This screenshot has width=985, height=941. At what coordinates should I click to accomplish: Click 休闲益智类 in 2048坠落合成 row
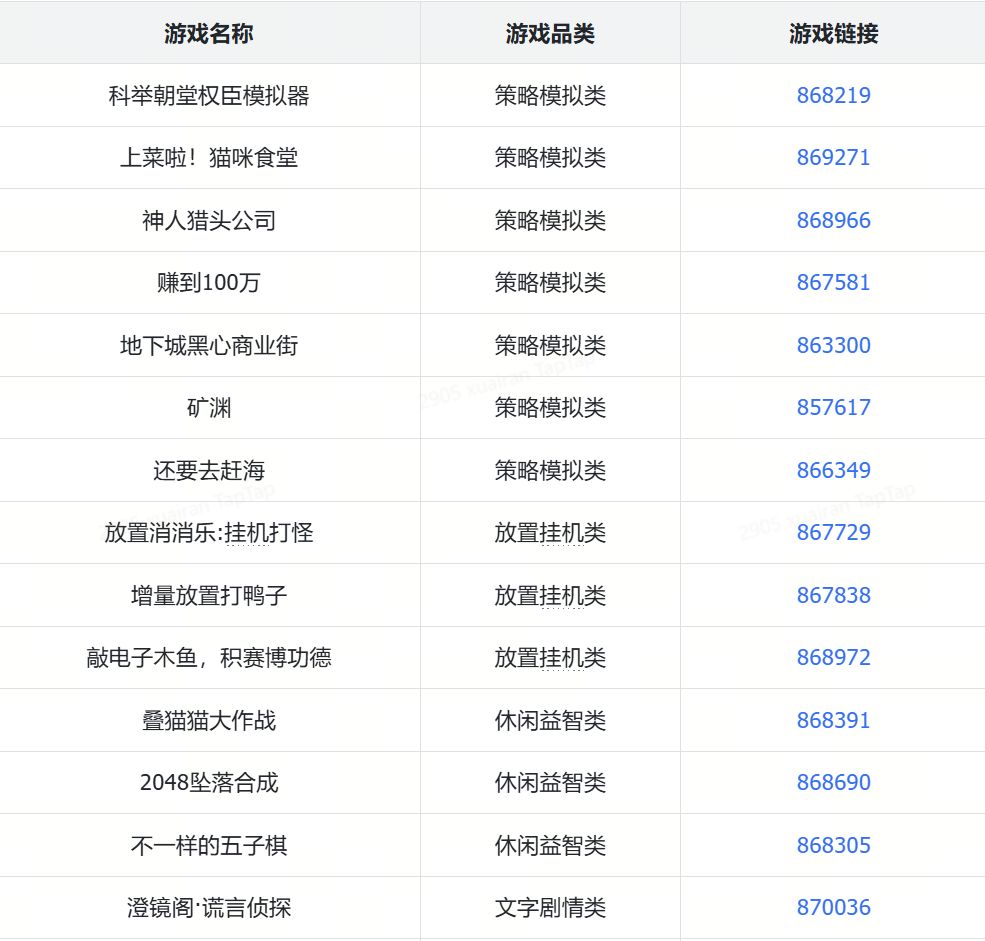click(550, 783)
